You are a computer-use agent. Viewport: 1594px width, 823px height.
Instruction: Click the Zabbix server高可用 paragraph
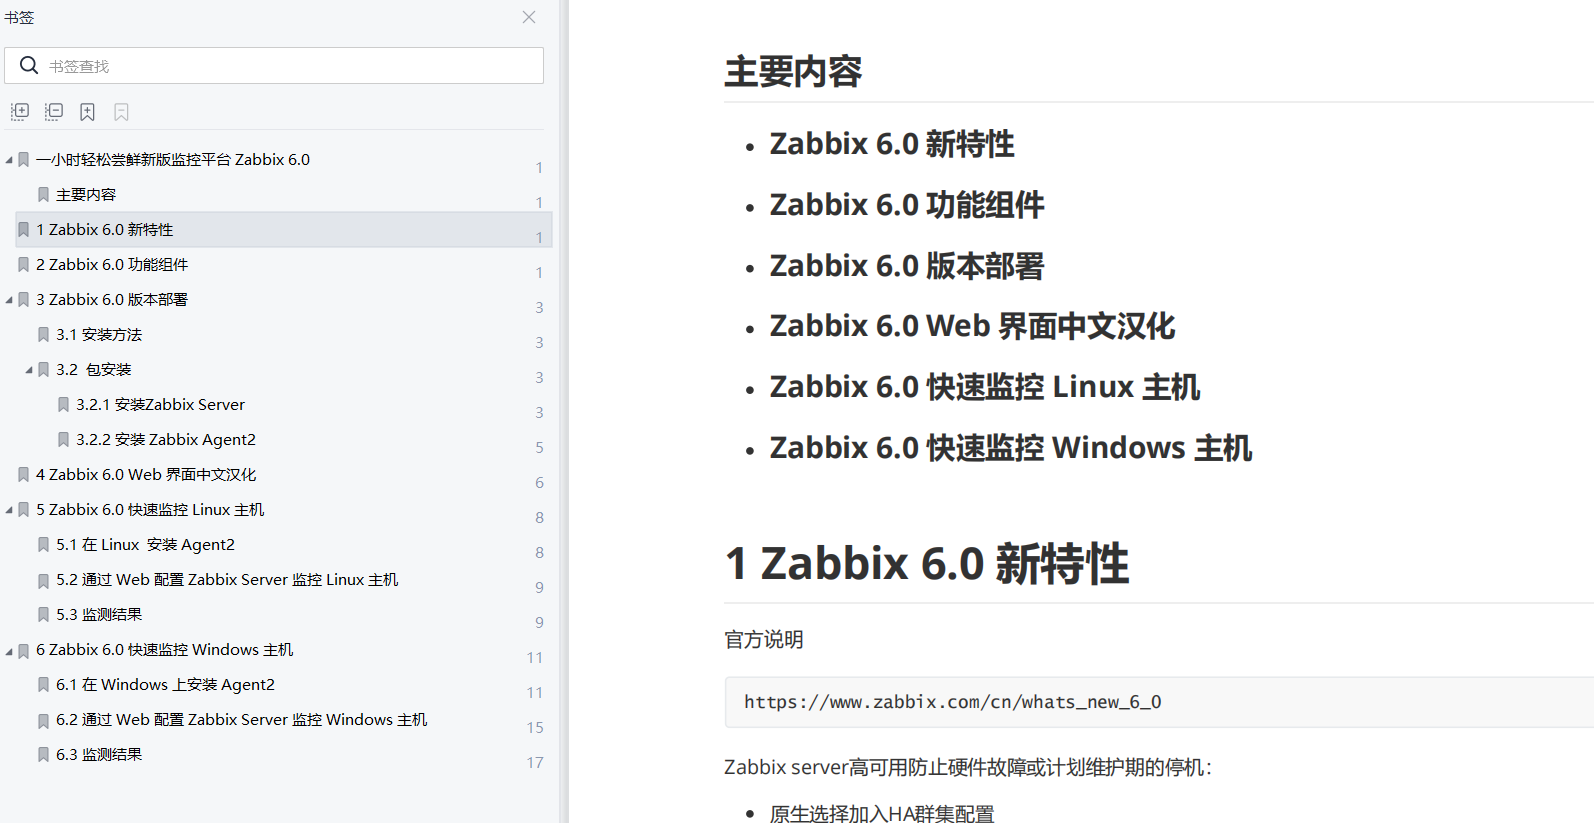[x=968, y=767]
